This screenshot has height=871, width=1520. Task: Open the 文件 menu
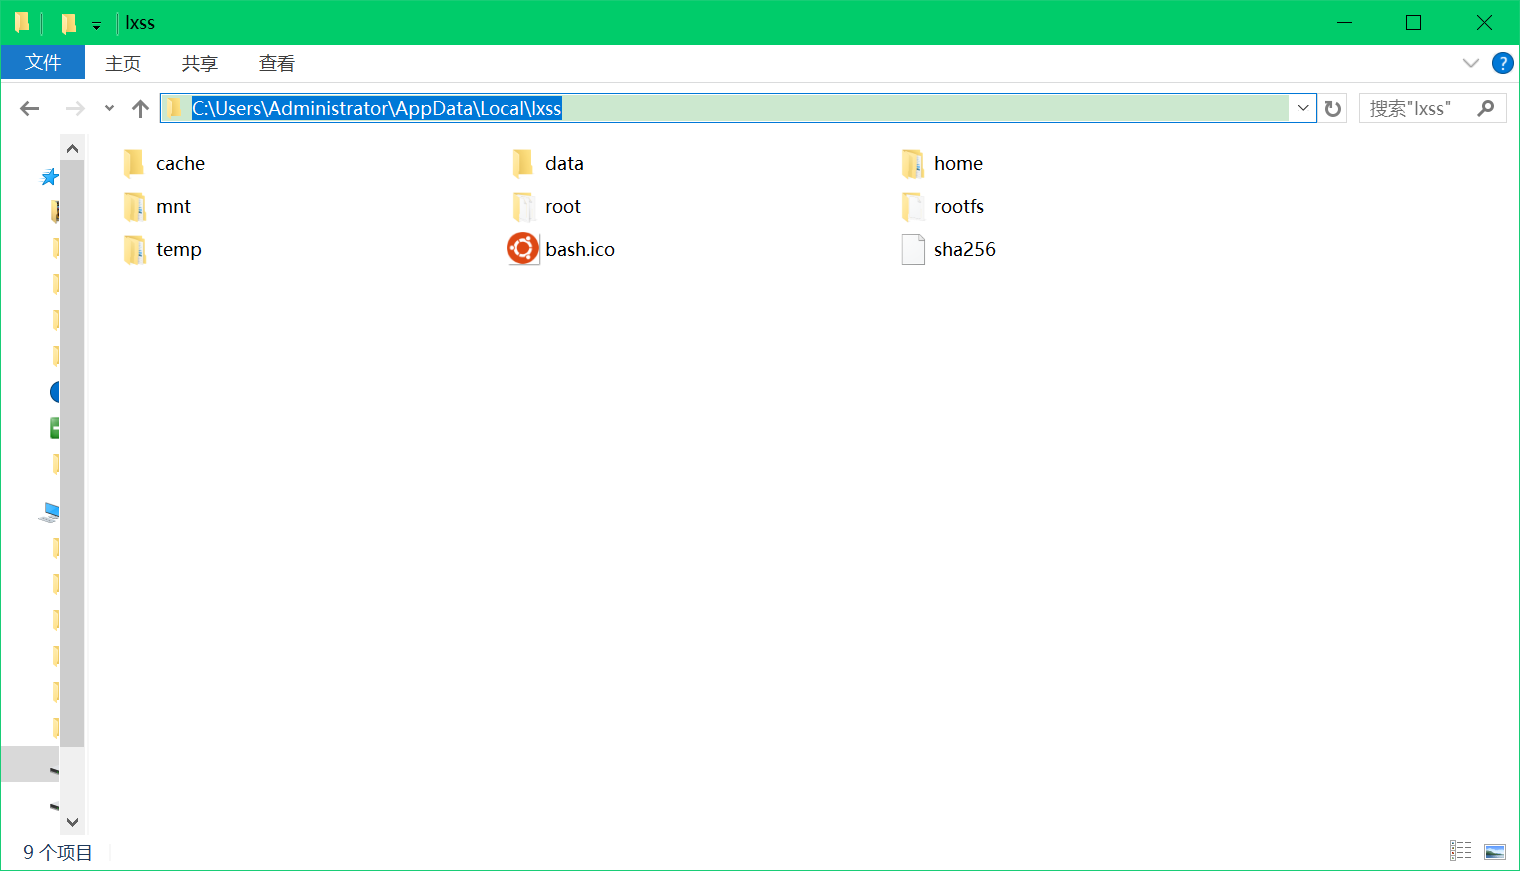coord(43,62)
